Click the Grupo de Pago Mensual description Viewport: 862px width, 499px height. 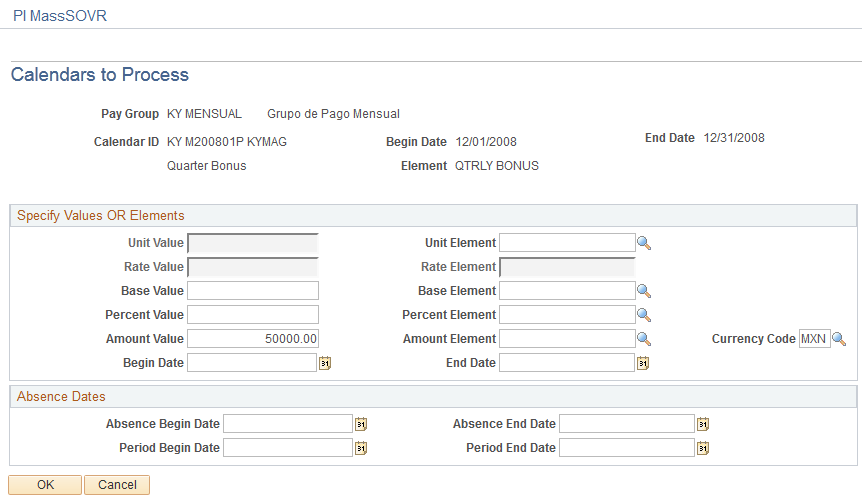pyautogui.click(x=333, y=114)
